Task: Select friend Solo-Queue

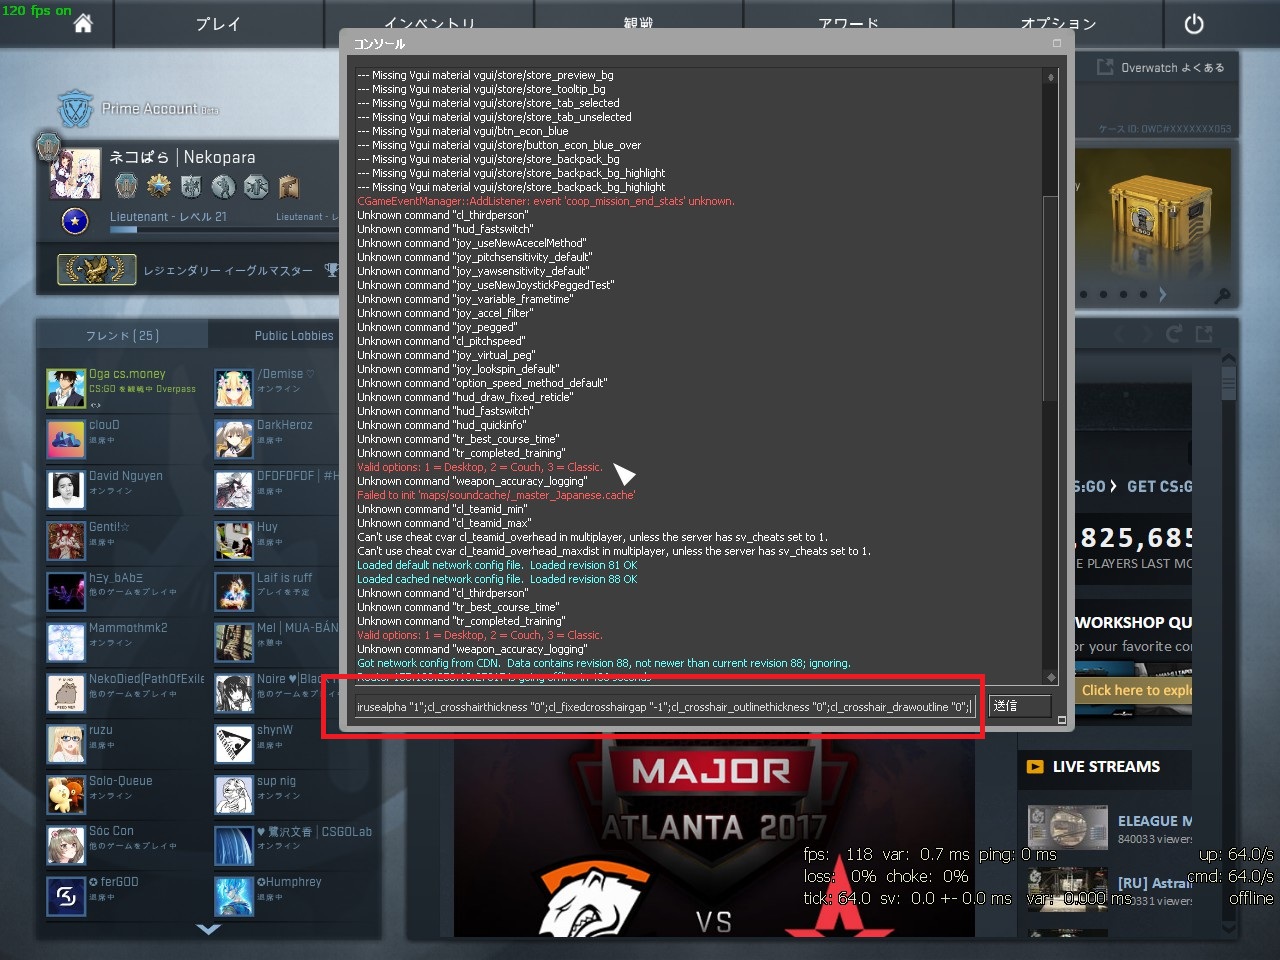Action: click(123, 796)
